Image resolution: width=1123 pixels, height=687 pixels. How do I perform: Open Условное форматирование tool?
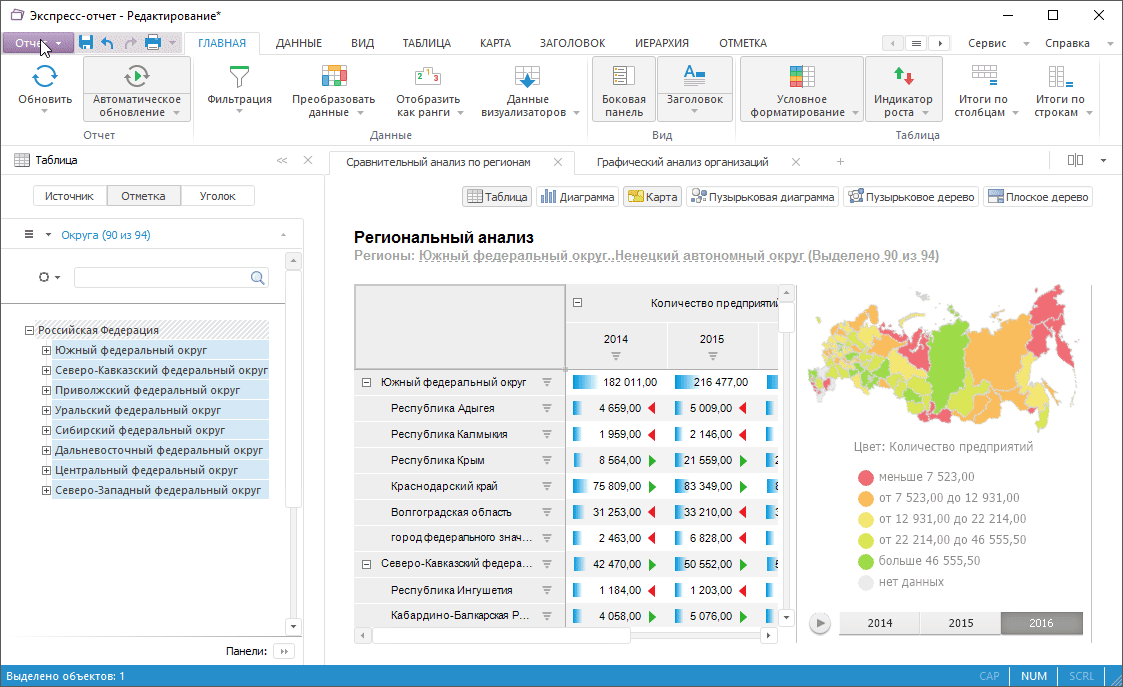click(801, 76)
